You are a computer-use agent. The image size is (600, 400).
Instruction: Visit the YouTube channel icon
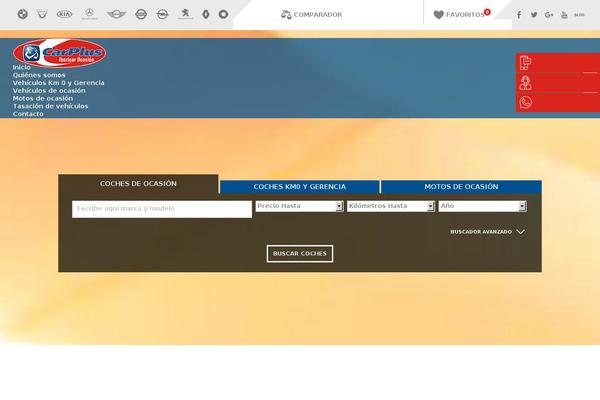(x=564, y=15)
